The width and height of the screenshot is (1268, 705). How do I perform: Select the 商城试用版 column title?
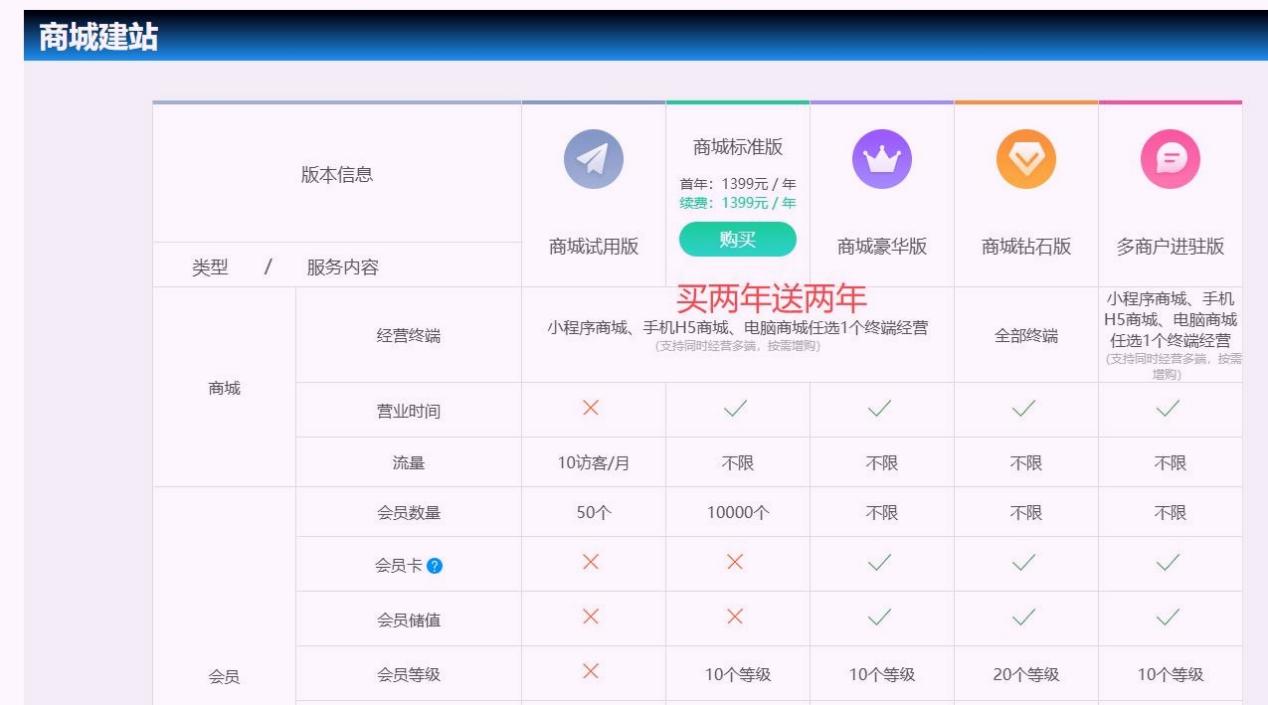[x=593, y=247]
